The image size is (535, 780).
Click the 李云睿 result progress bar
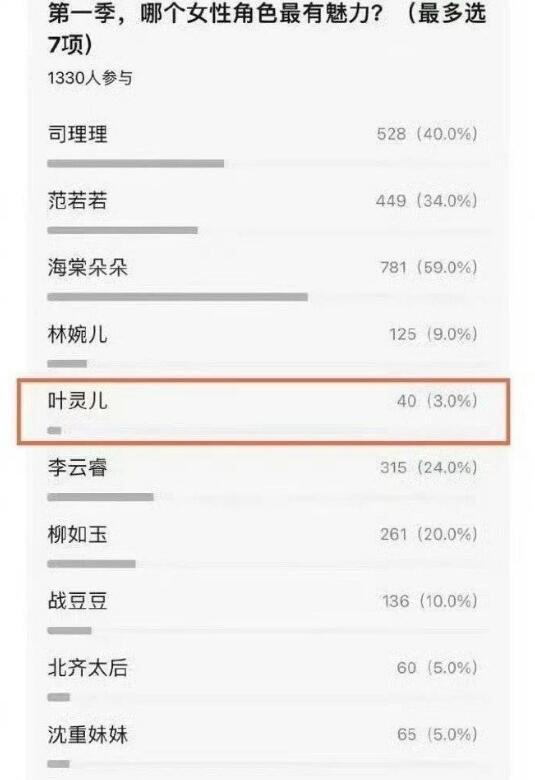click(101, 497)
